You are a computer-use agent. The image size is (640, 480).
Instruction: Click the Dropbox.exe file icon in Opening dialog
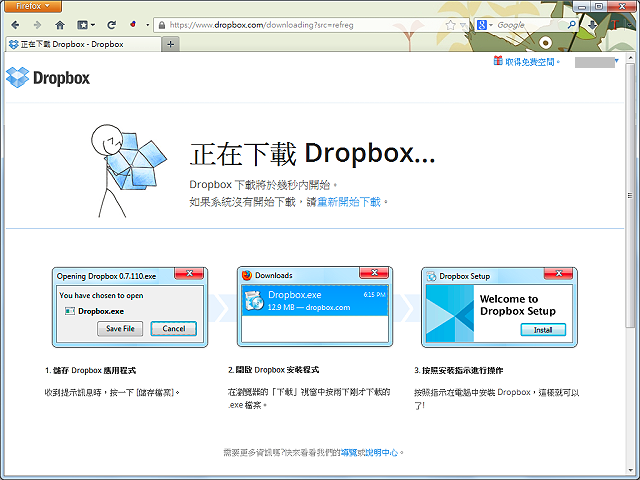tap(70, 311)
